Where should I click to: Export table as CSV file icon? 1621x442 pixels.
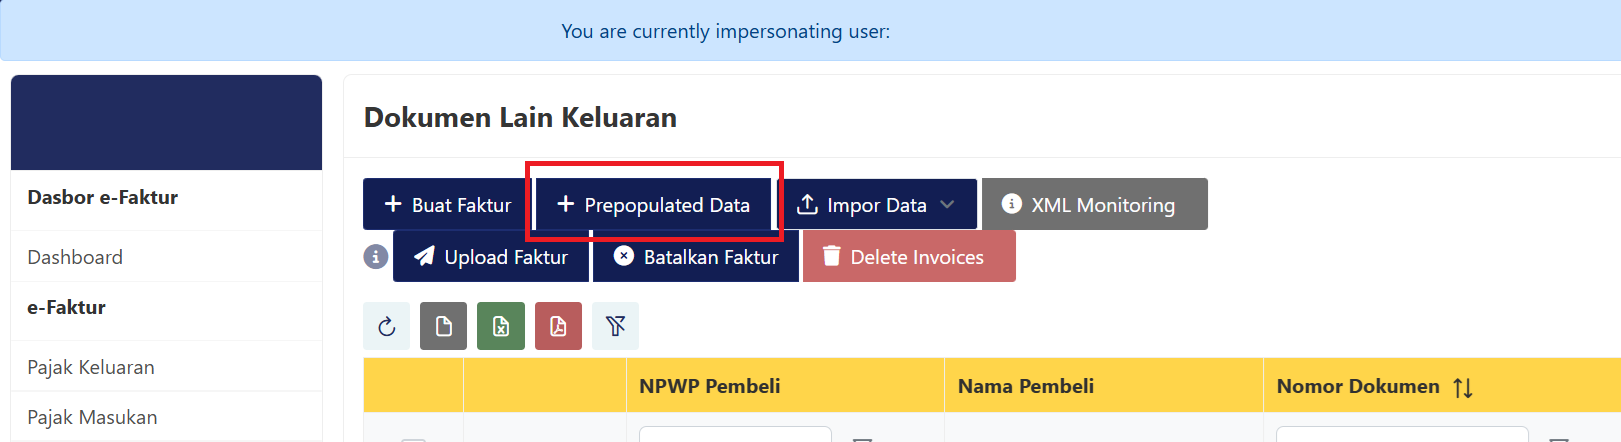pos(443,326)
